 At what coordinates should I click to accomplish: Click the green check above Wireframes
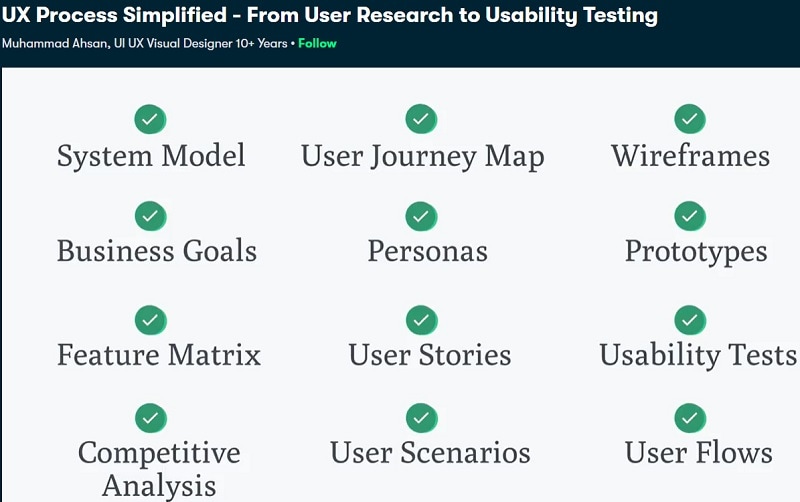[x=690, y=119]
